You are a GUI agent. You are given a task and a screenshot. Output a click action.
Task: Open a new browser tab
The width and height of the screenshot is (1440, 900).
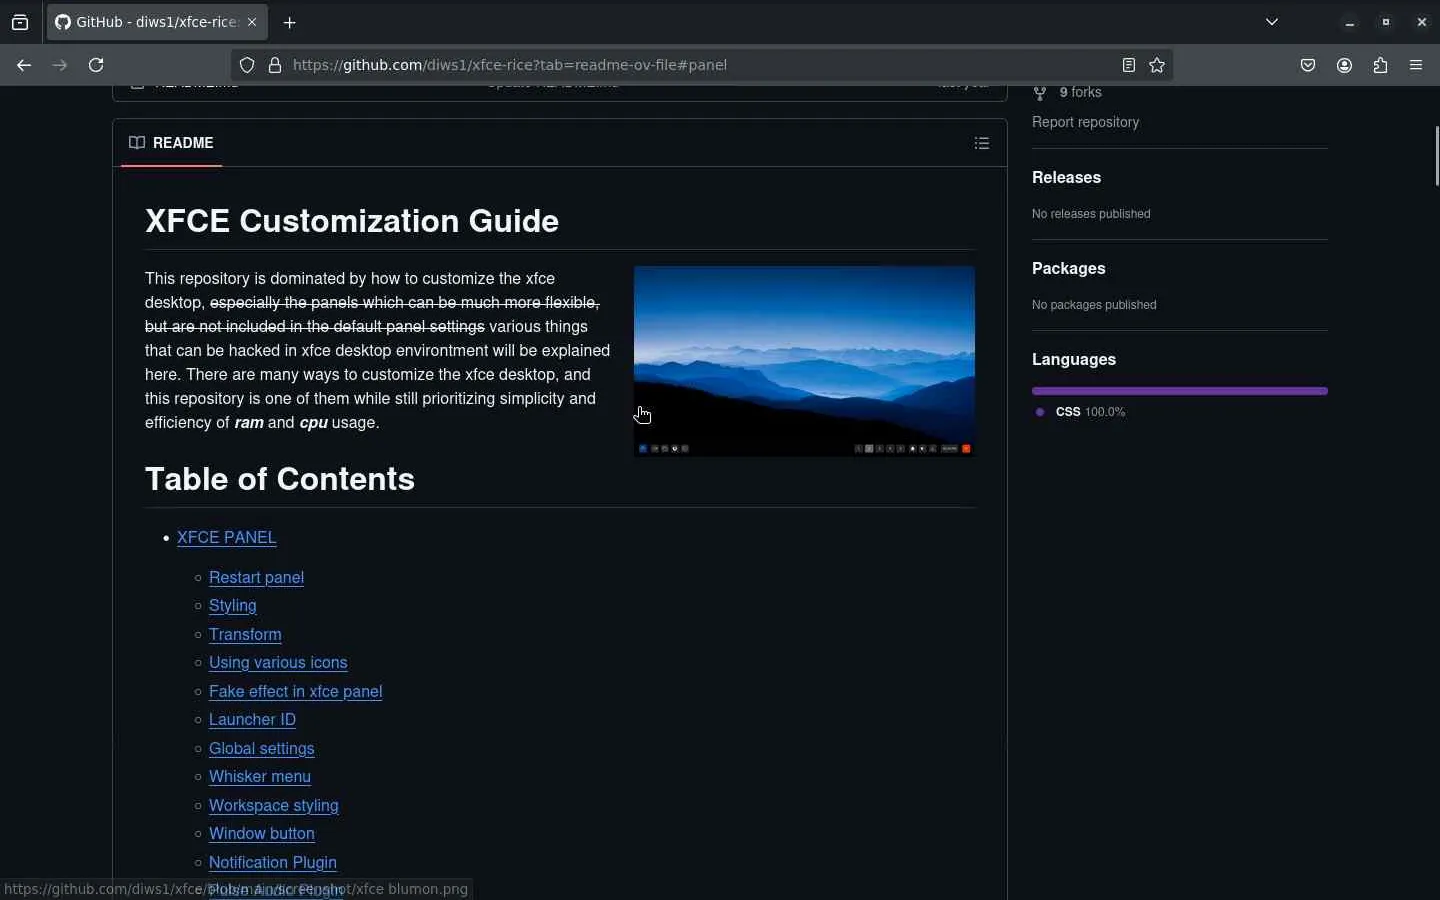(290, 22)
